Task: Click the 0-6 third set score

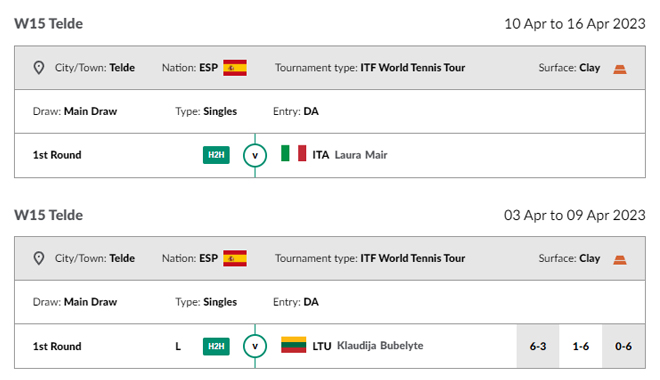Action: 623,346
